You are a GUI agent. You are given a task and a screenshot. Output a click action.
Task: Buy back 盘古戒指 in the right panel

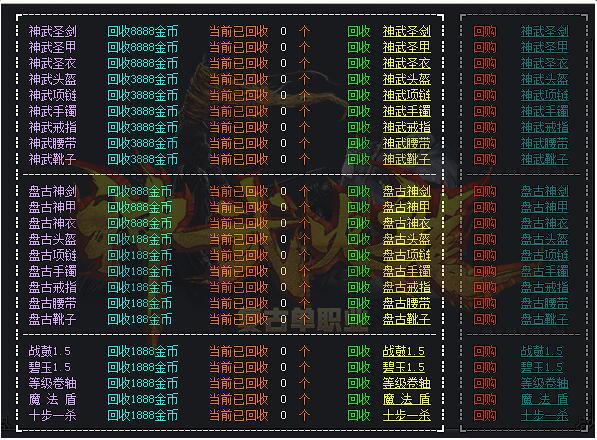click(544, 287)
